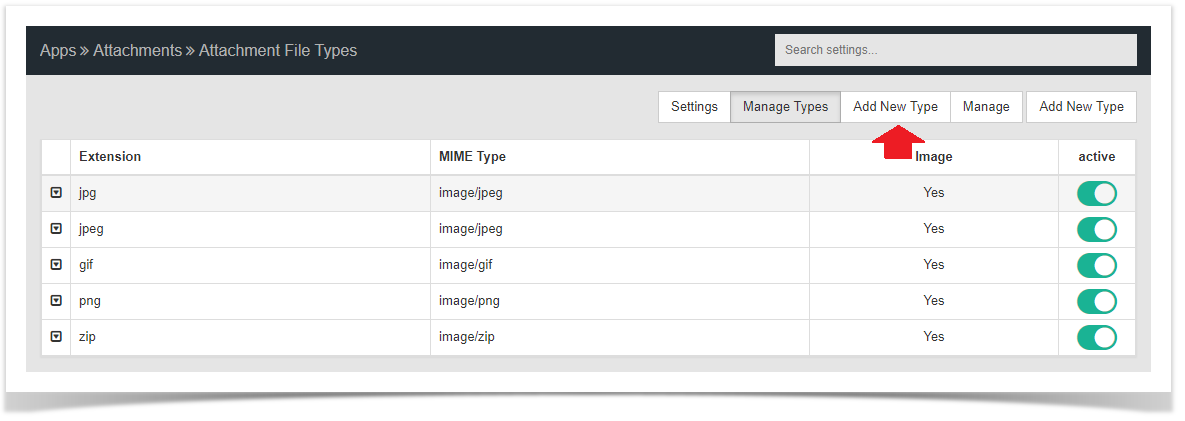Click the image/zip MIME type cell
The height and width of the screenshot is (421, 1185).
pyautogui.click(x=620, y=336)
